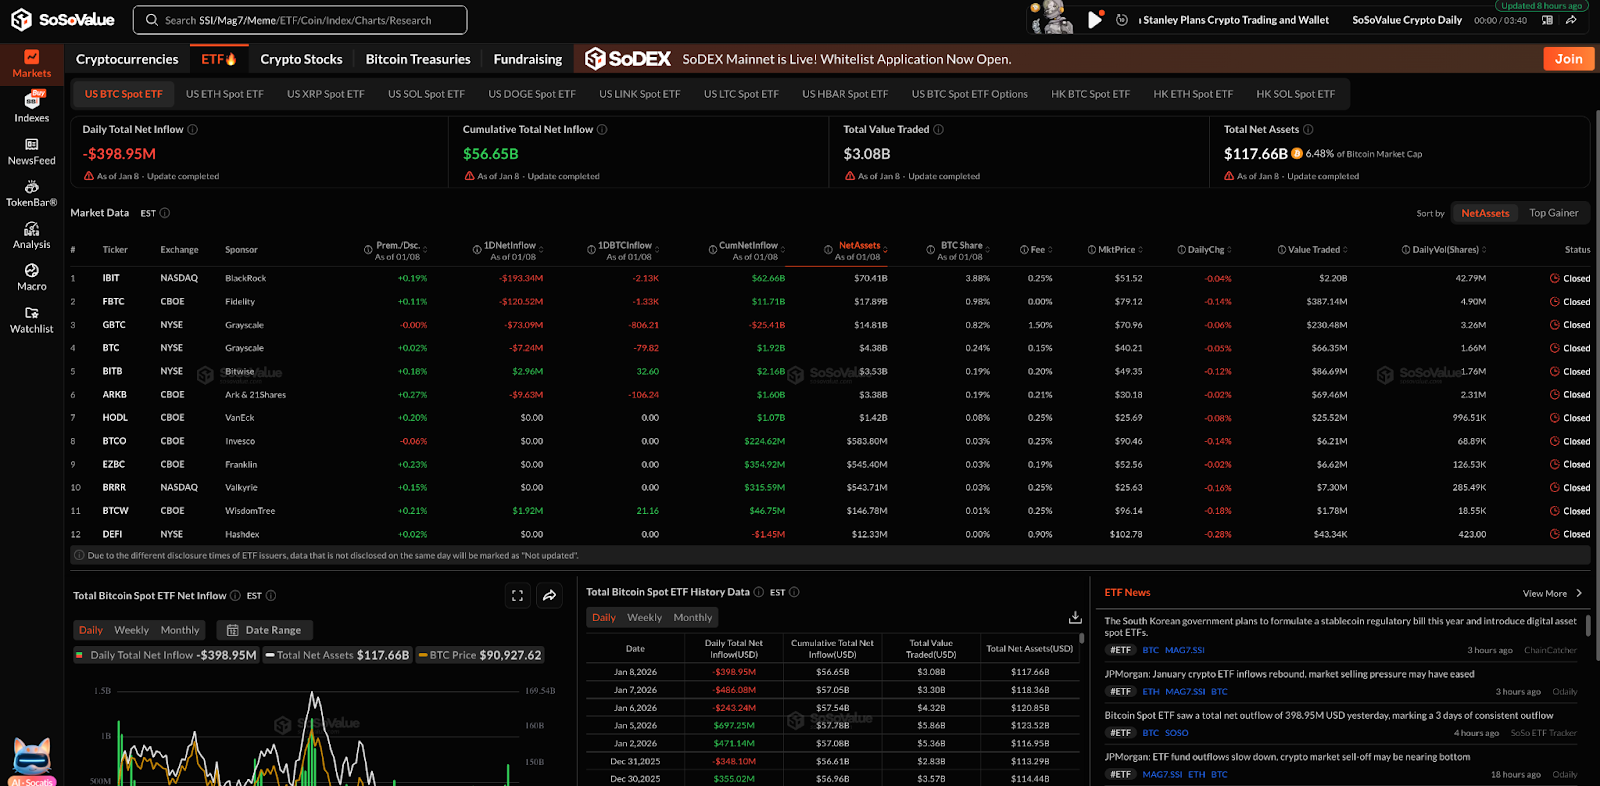Open the Bitcoin Treasuries menu tab

[x=418, y=59]
